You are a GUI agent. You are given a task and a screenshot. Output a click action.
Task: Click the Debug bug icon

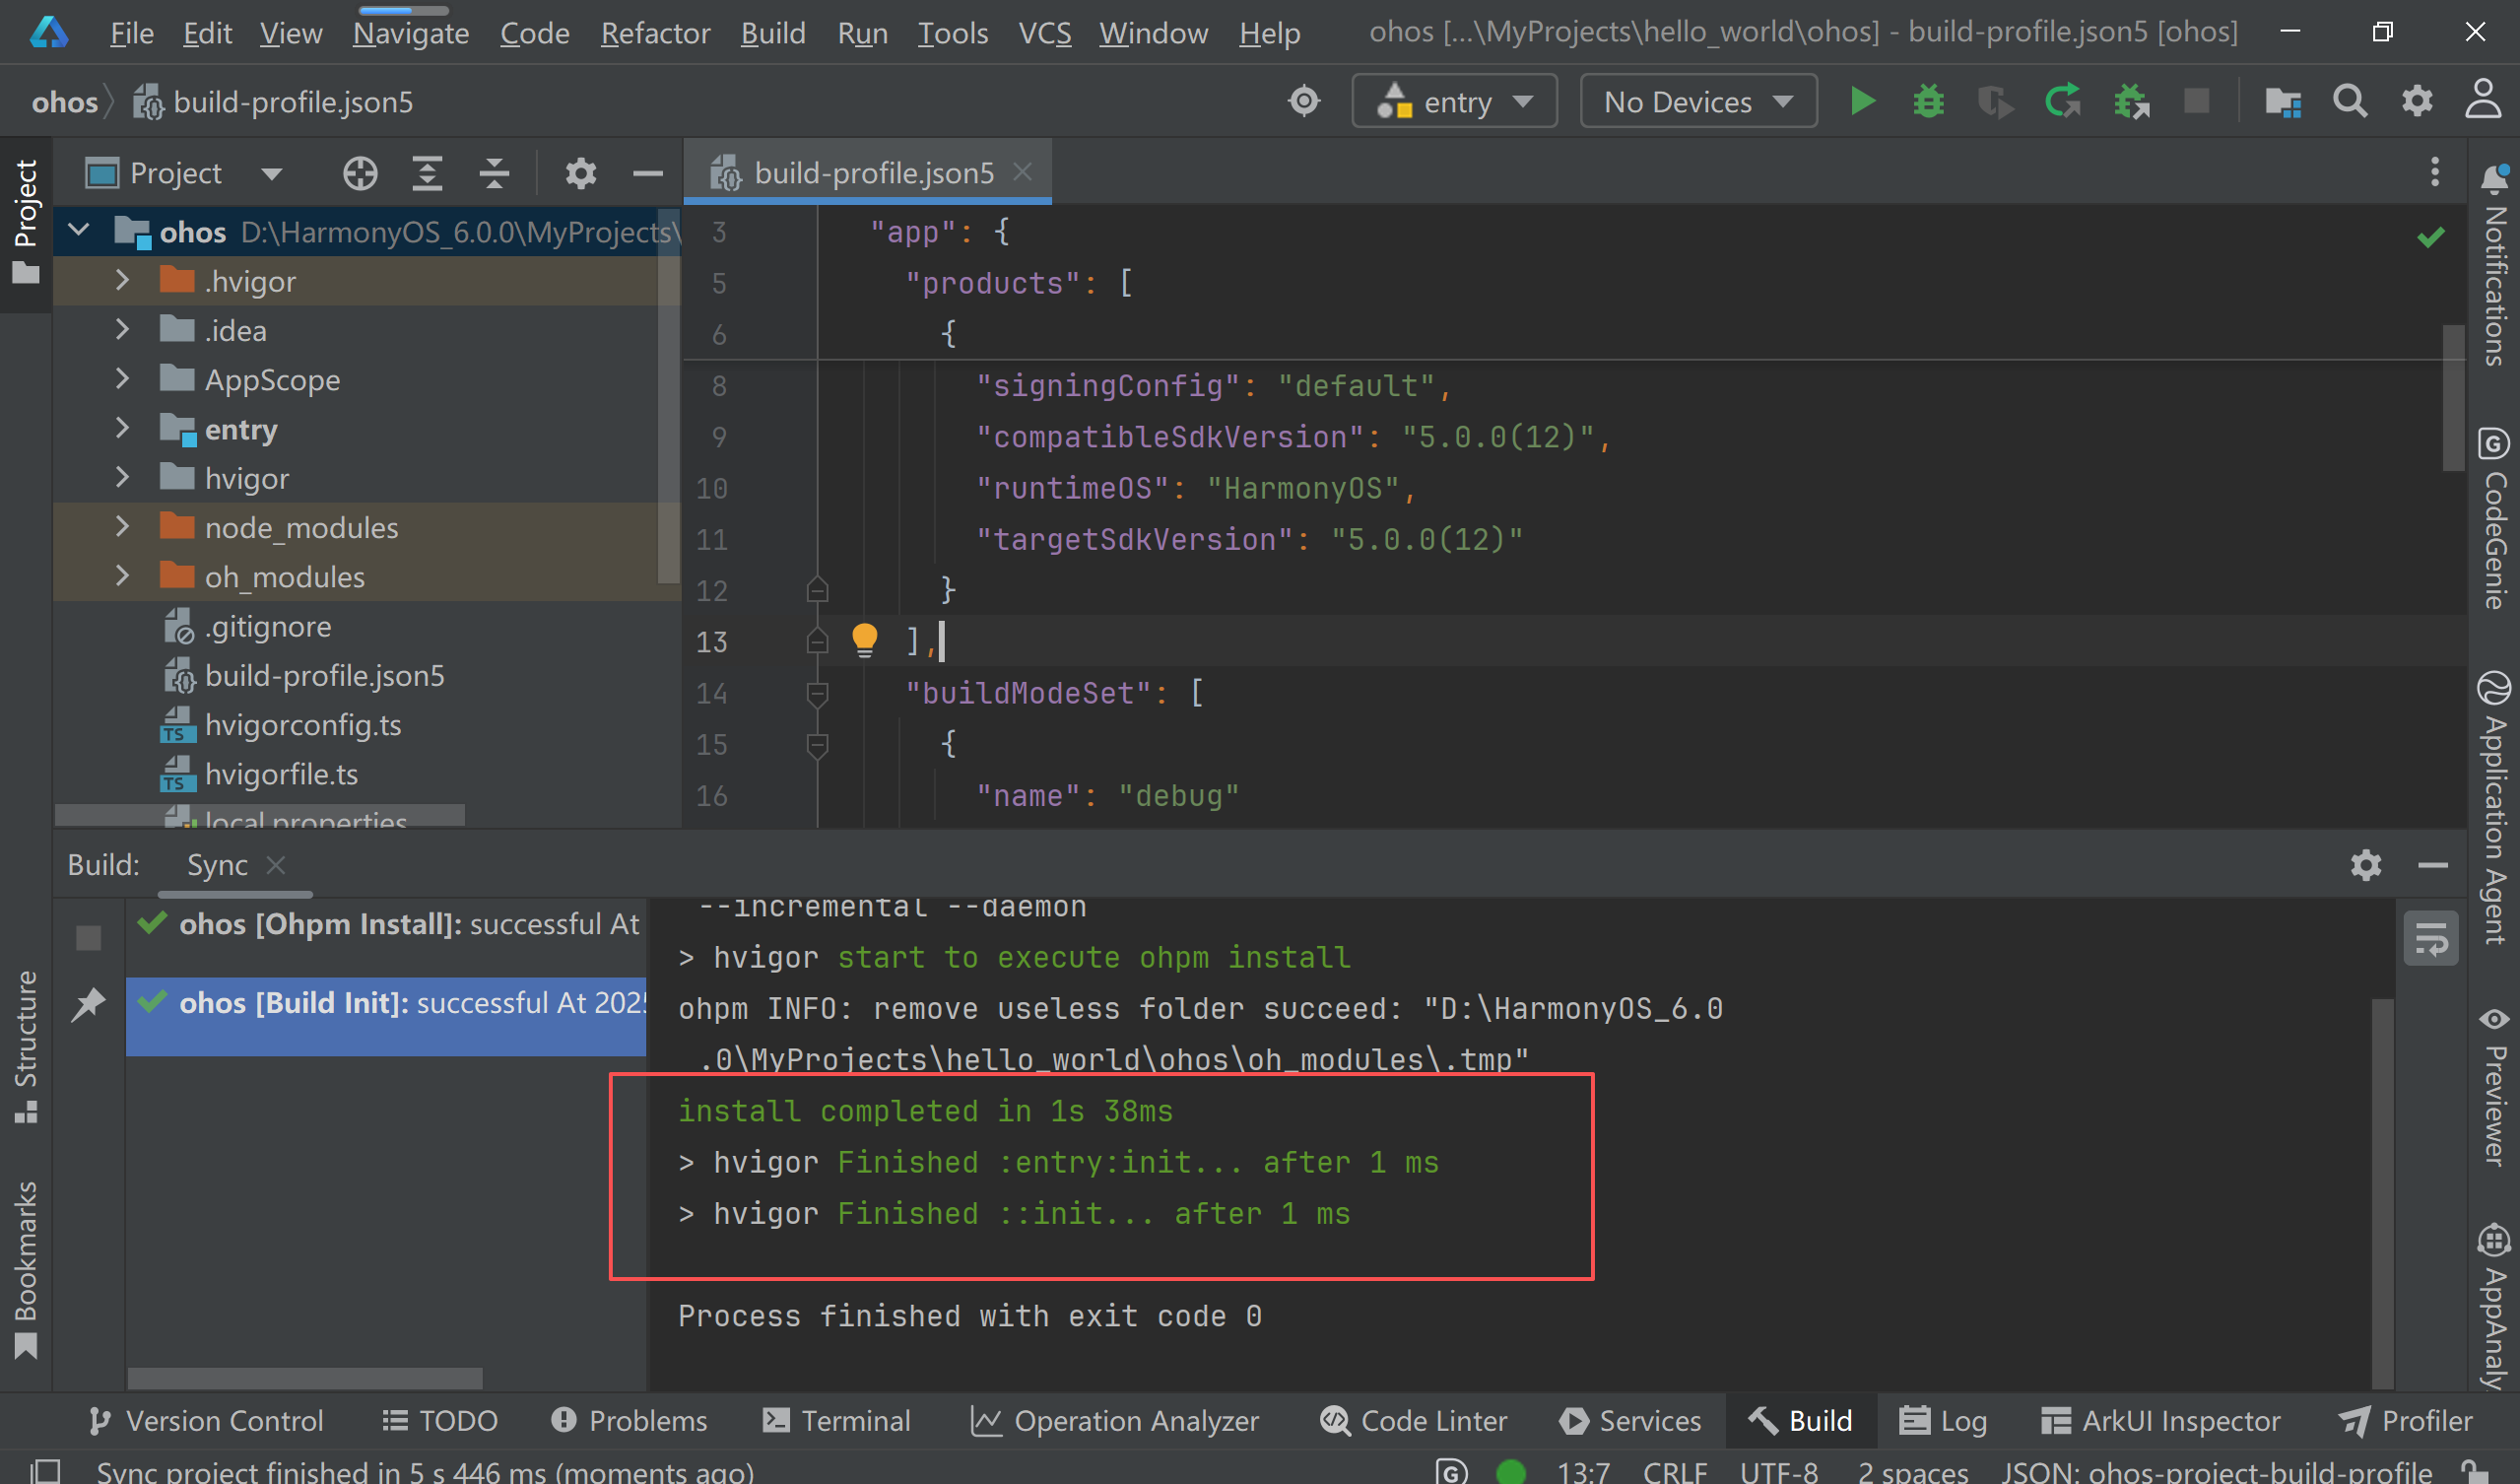1928,101
